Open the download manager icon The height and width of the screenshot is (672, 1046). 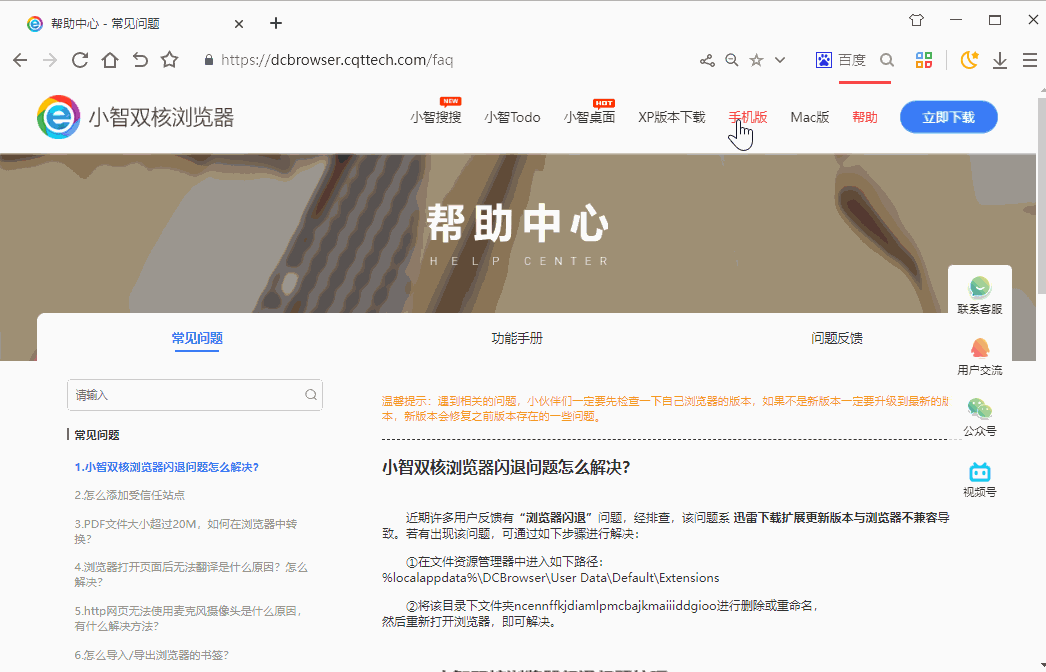[999, 60]
